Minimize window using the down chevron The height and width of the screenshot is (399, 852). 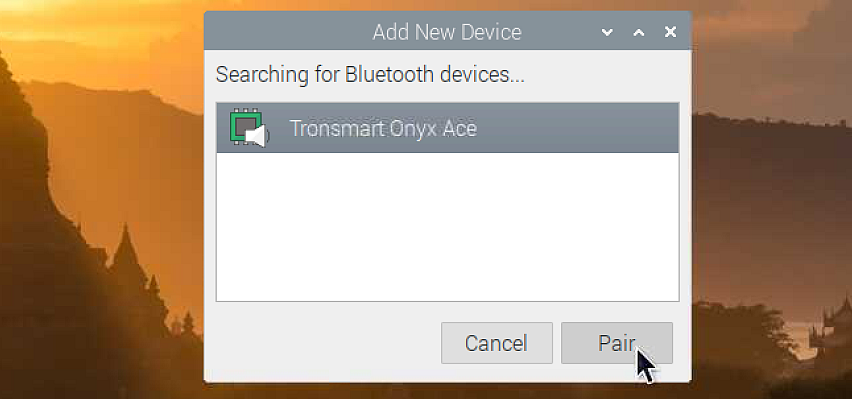click(x=607, y=32)
